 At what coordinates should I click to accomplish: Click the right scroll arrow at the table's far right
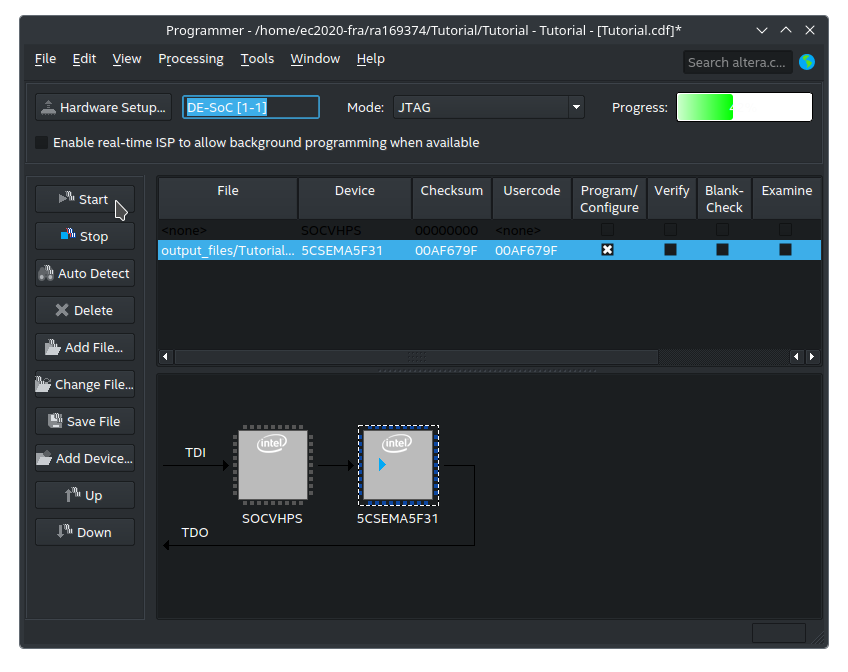(x=812, y=357)
